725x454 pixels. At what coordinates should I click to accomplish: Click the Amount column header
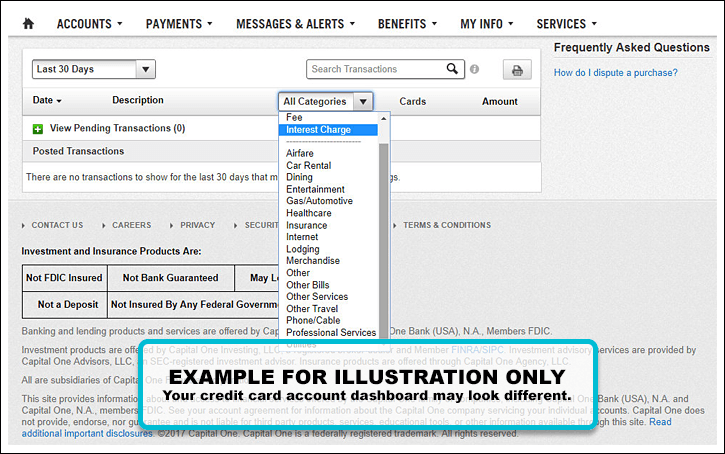500,101
